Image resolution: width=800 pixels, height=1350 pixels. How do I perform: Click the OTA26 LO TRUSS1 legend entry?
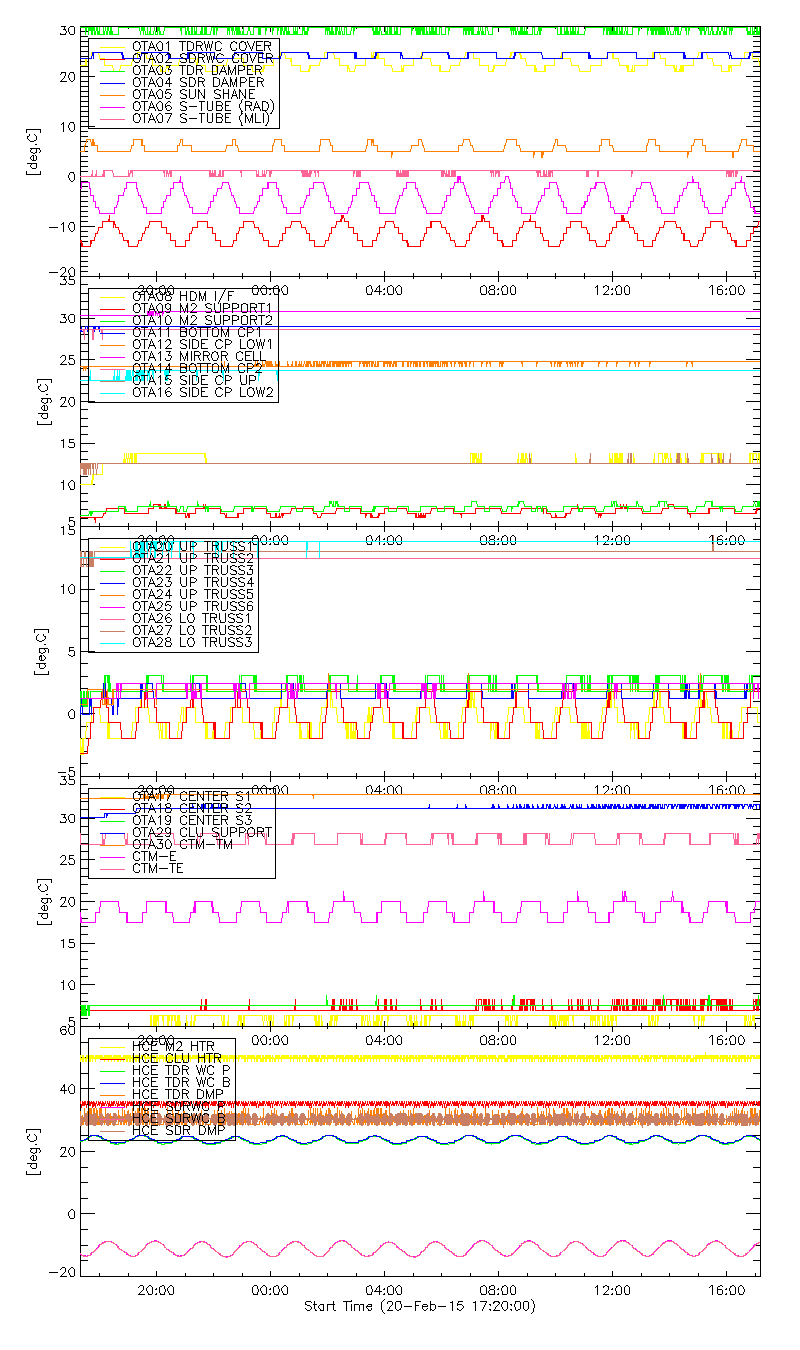193,618
